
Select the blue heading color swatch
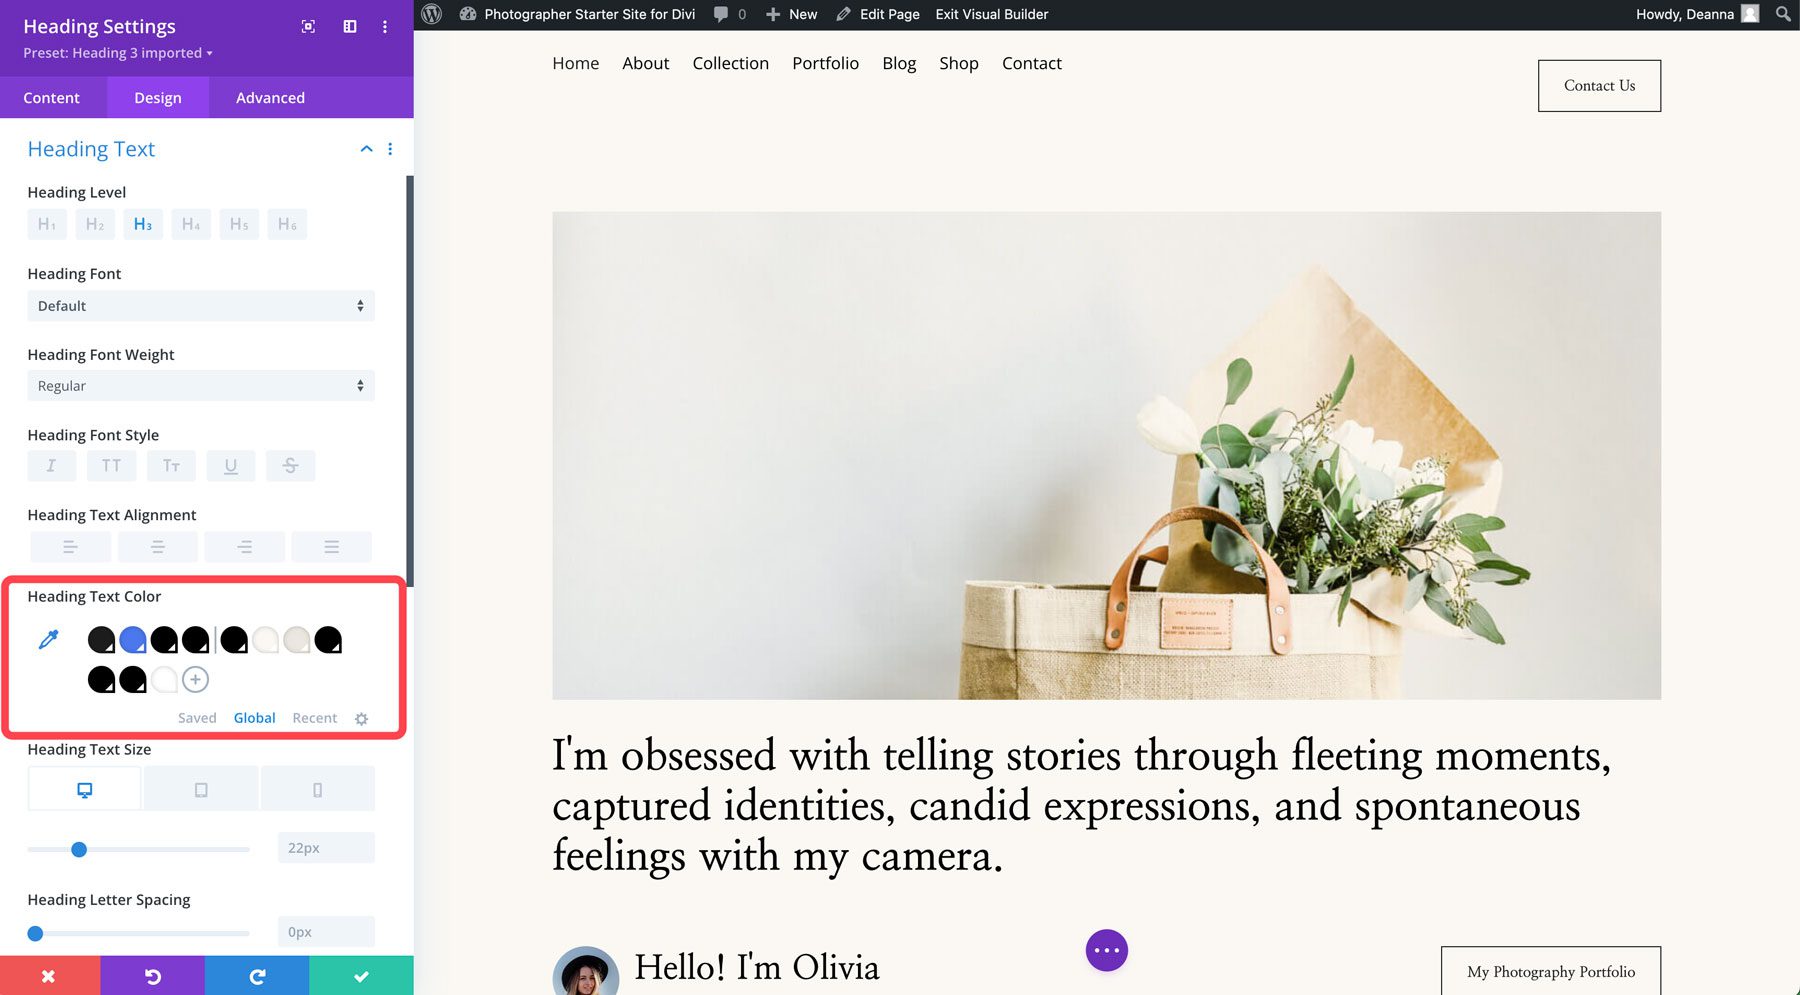point(133,639)
